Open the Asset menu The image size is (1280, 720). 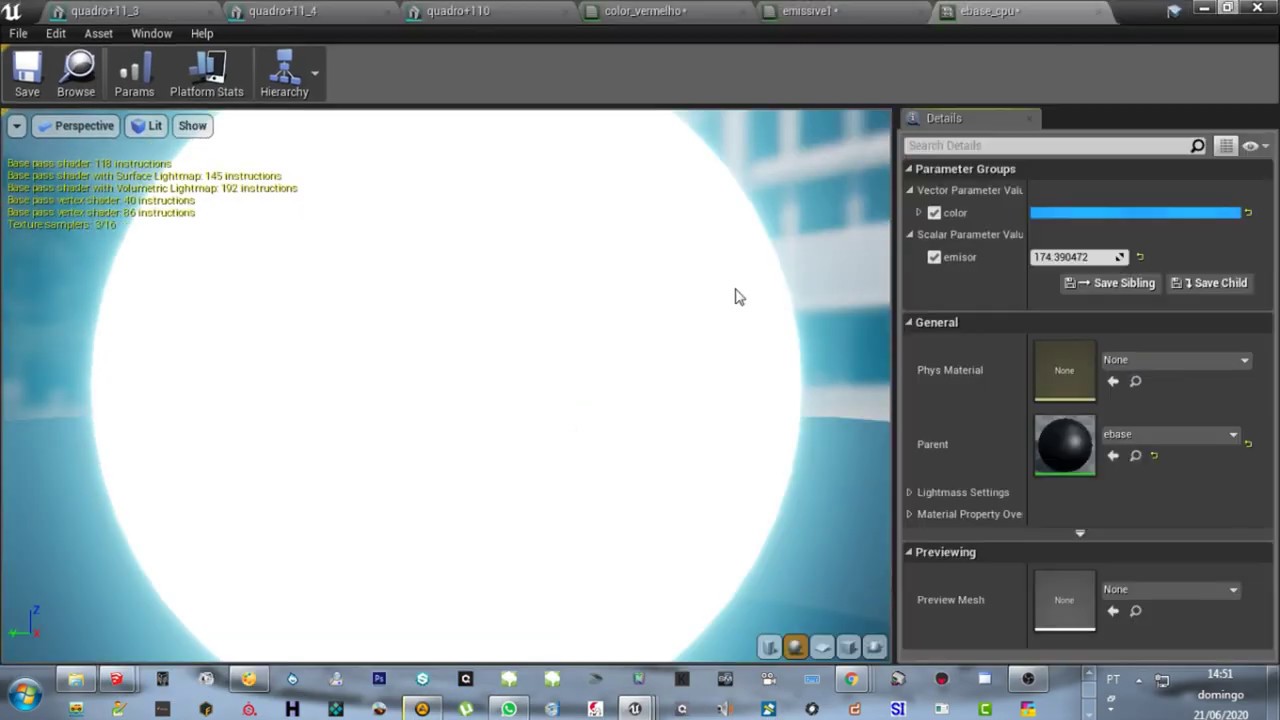tap(98, 33)
